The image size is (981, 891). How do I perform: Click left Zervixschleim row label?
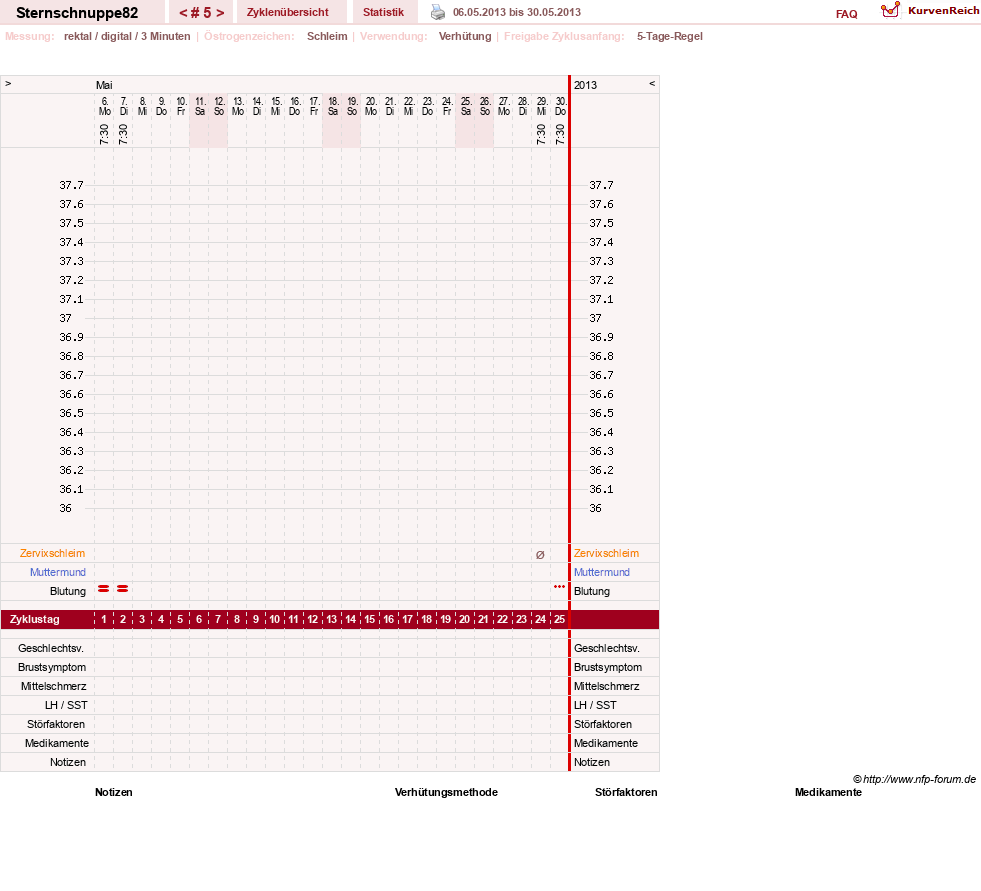point(53,553)
